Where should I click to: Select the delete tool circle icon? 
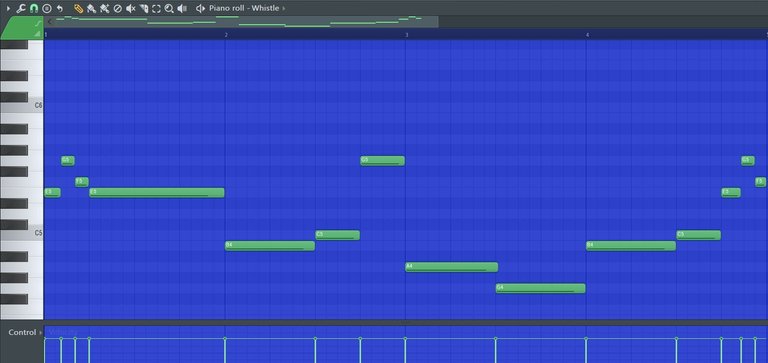click(117, 8)
